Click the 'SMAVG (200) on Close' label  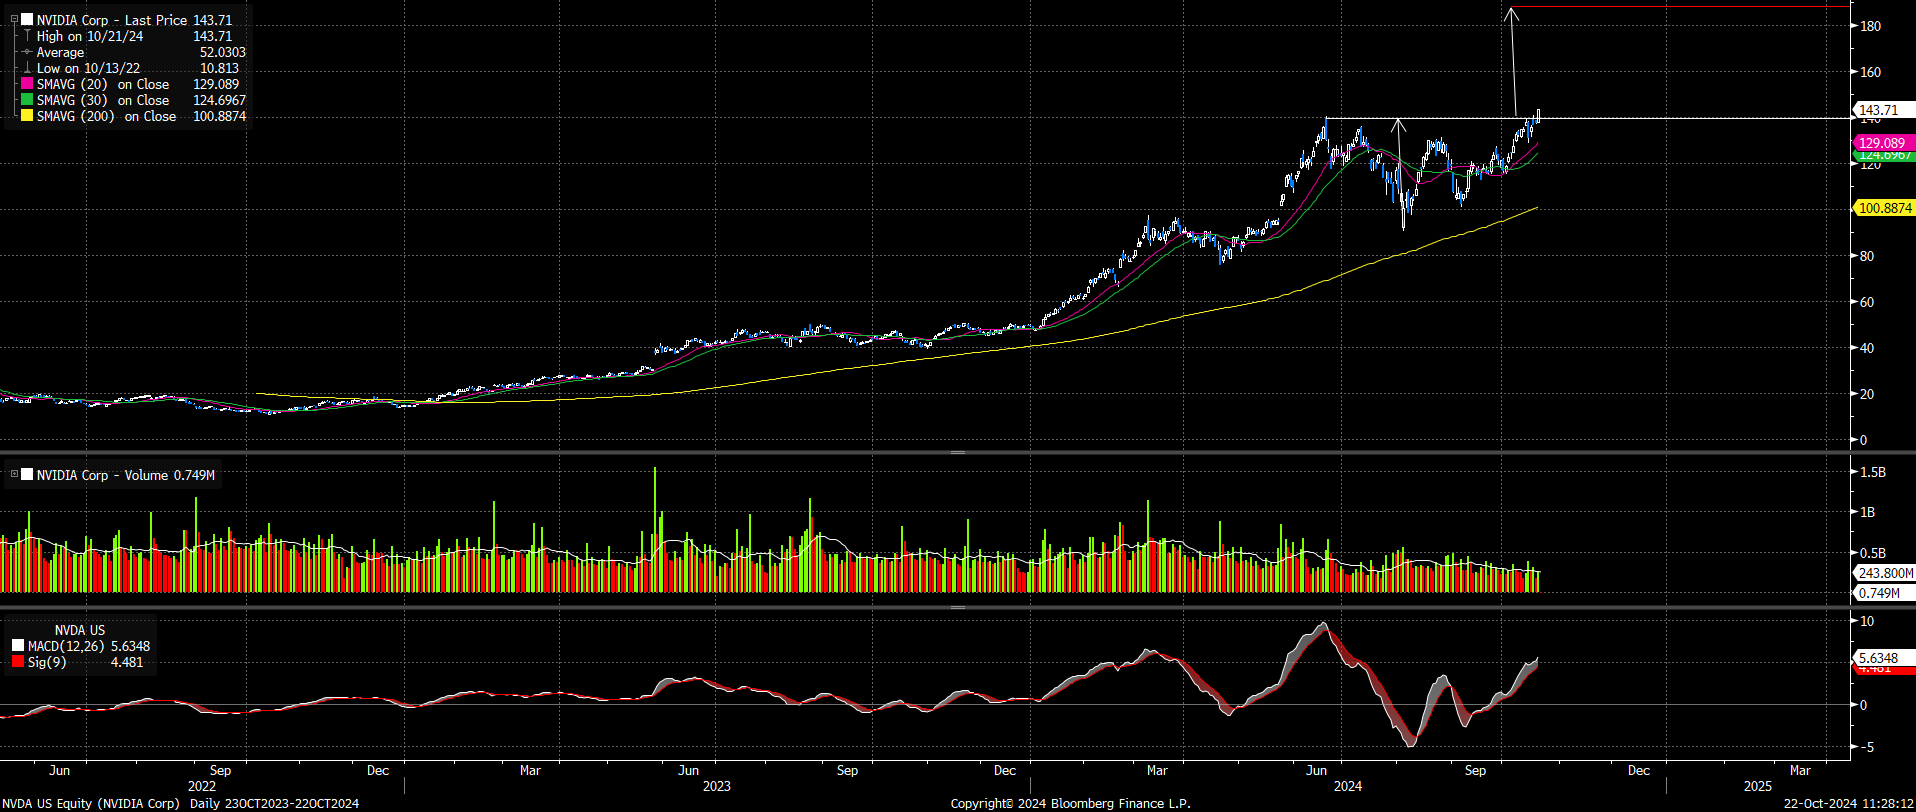(106, 116)
